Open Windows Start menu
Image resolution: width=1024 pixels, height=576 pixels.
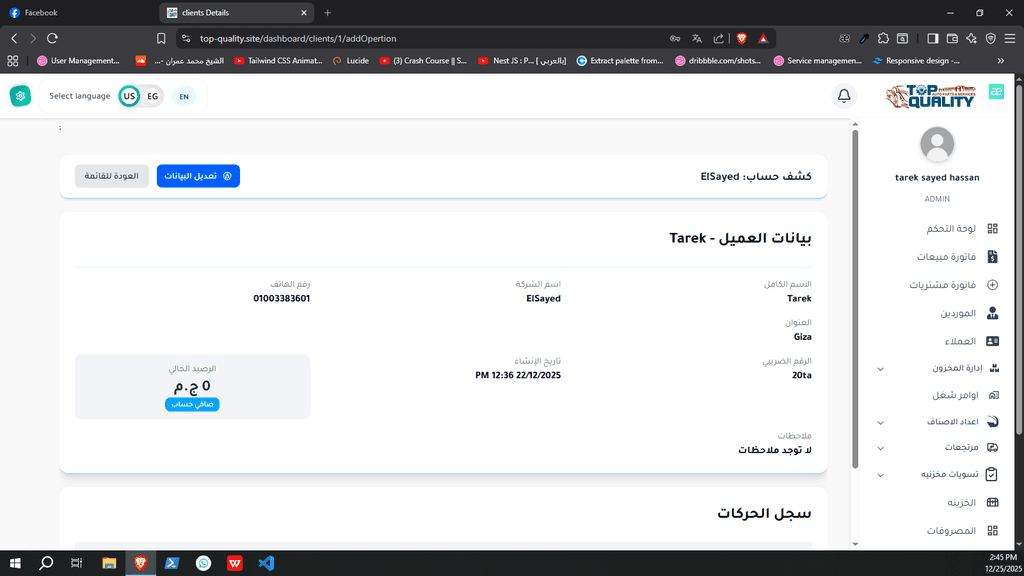[x=15, y=563]
